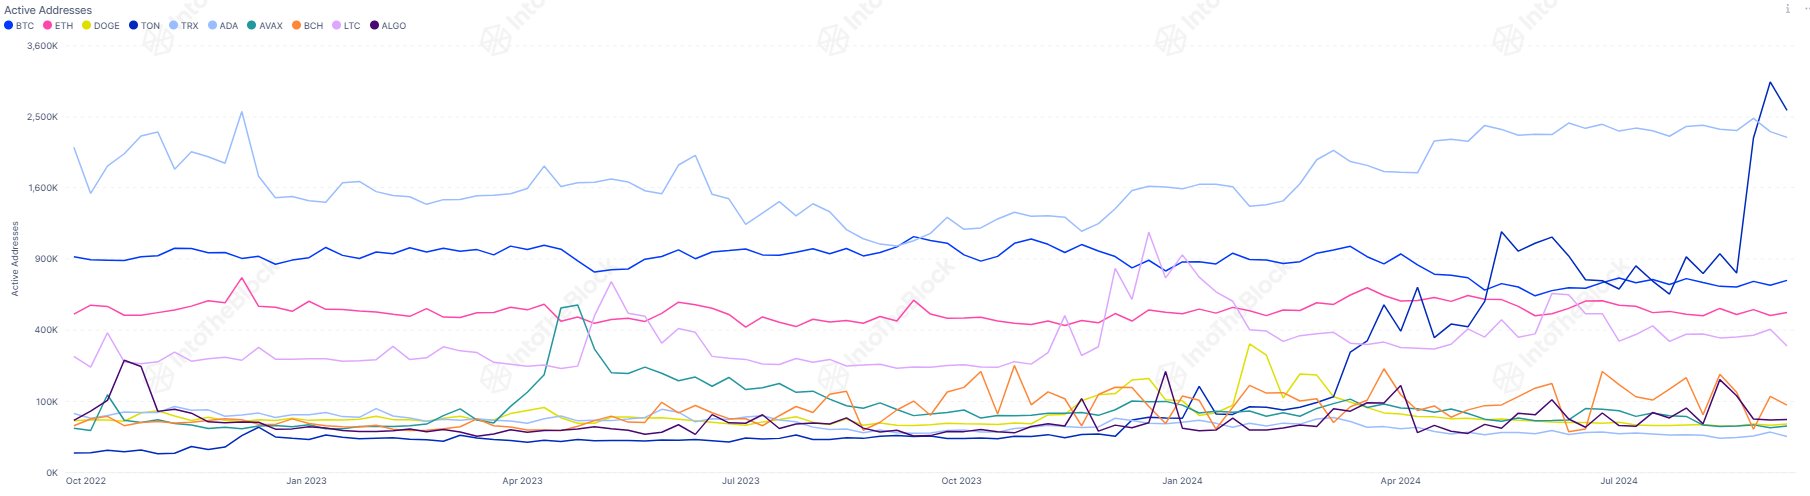Toggle DOGE line visibility in legend
1810x496 pixels.
(100, 26)
